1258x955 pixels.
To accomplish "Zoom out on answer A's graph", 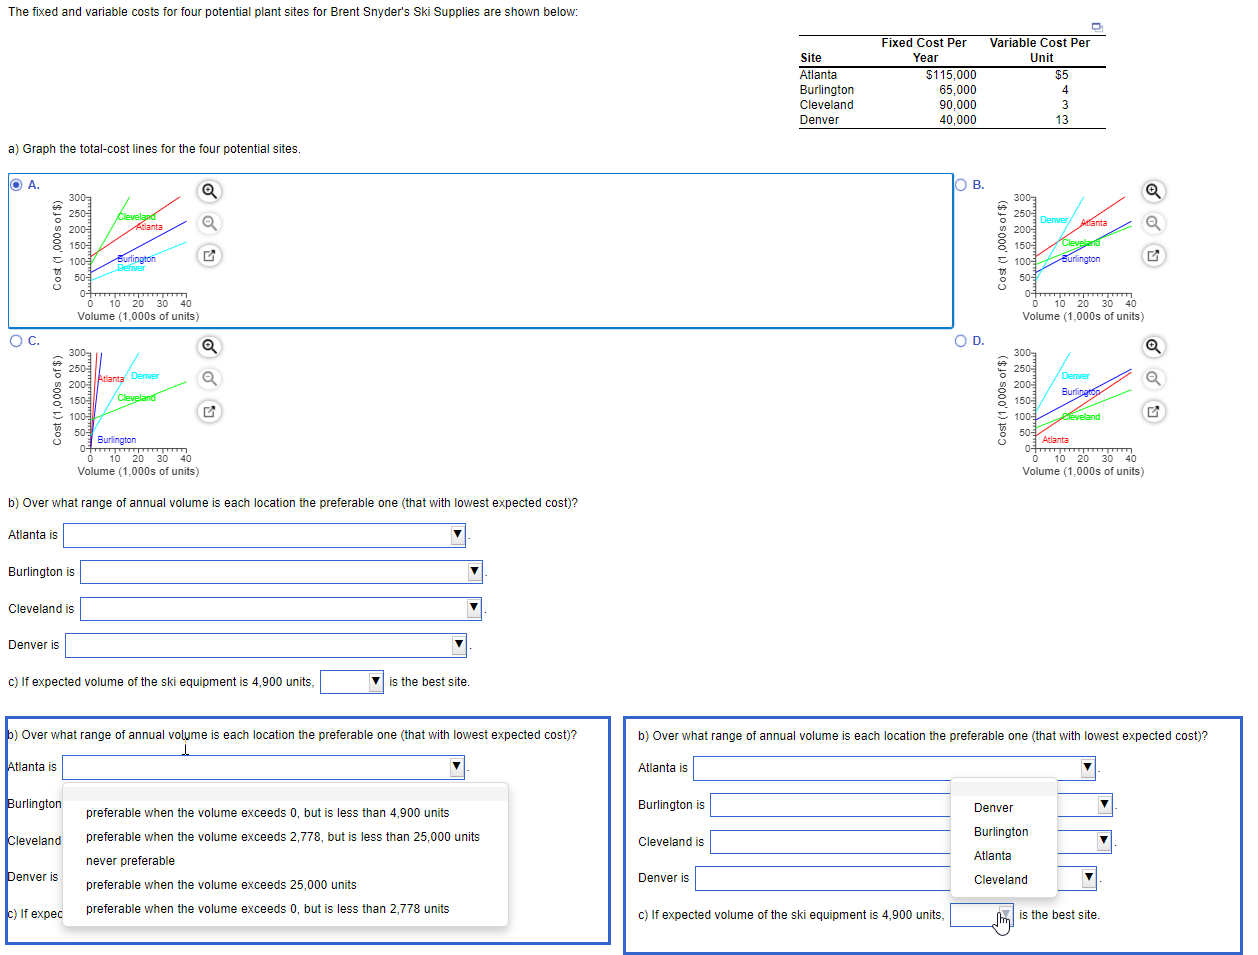I will tap(208, 223).
